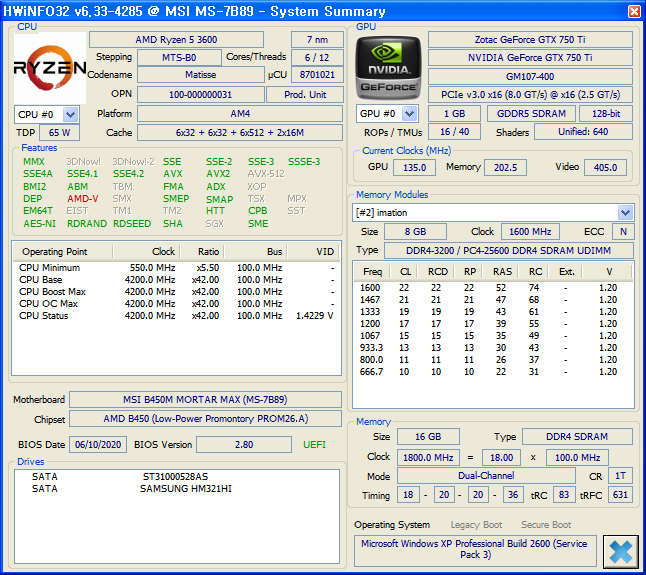Image resolution: width=646 pixels, height=575 pixels.
Task: Click the Ratio column header
Action: pyautogui.click(x=202, y=252)
